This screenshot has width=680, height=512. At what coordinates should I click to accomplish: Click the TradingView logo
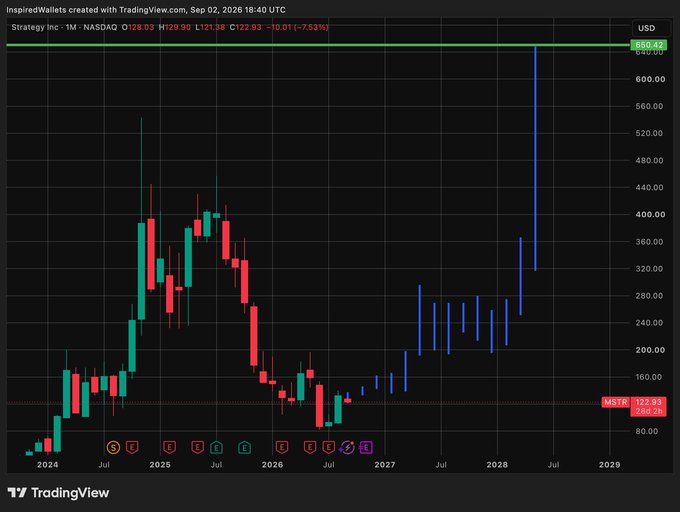pos(59,493)
